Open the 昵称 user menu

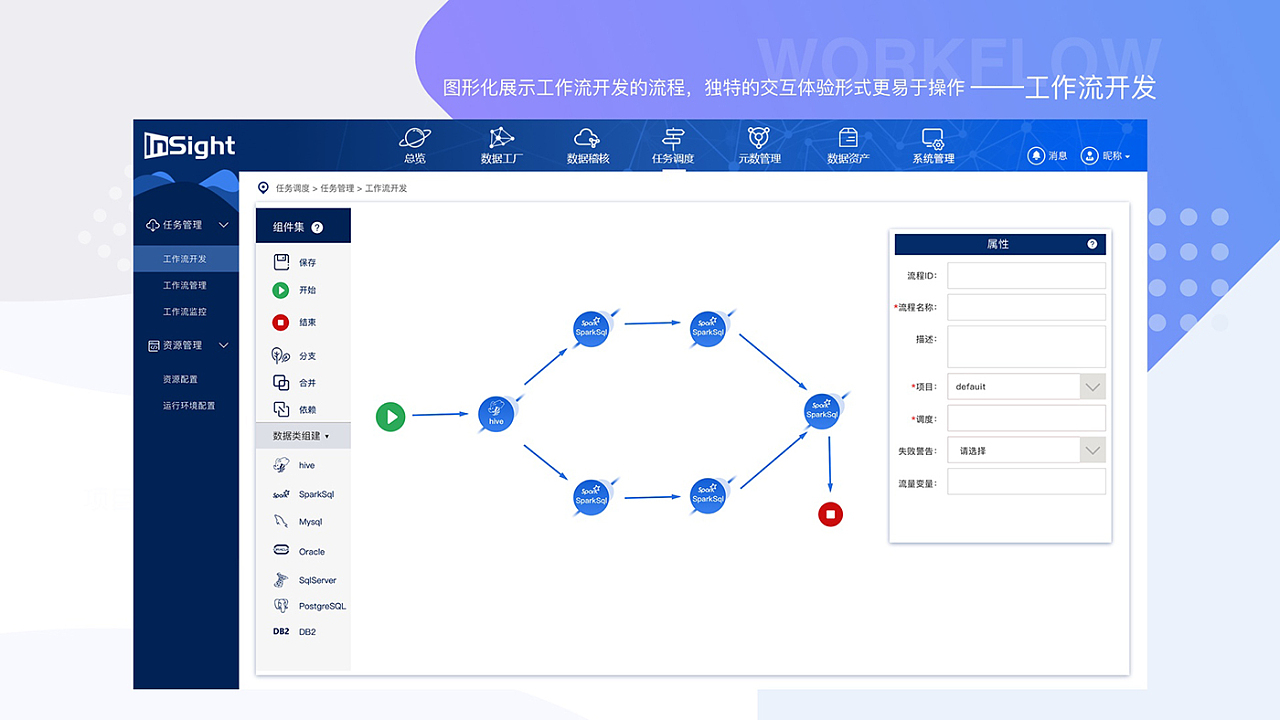[1106, 156]
